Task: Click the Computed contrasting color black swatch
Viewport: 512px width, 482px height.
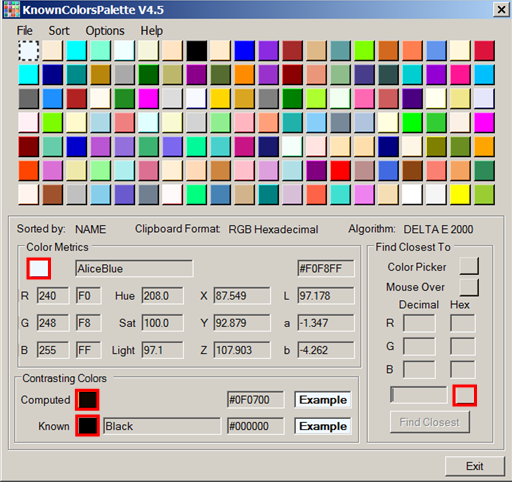Action: pos(87,399)
